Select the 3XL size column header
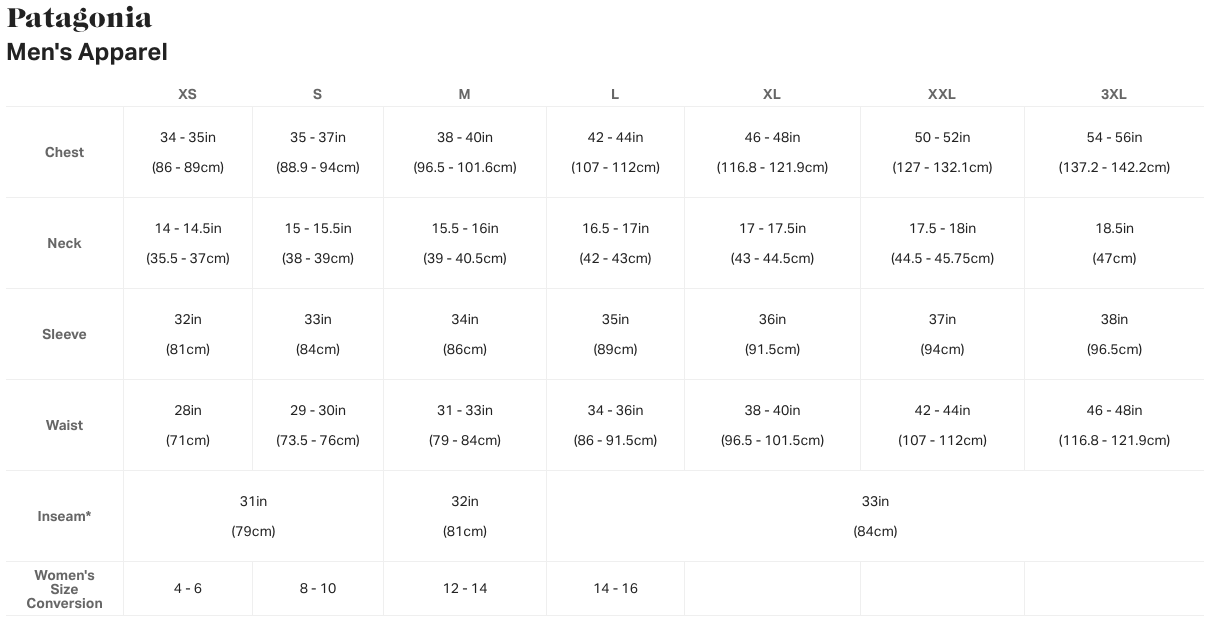This screenshot has height=628, width=1214. [x=1113, y=94]
